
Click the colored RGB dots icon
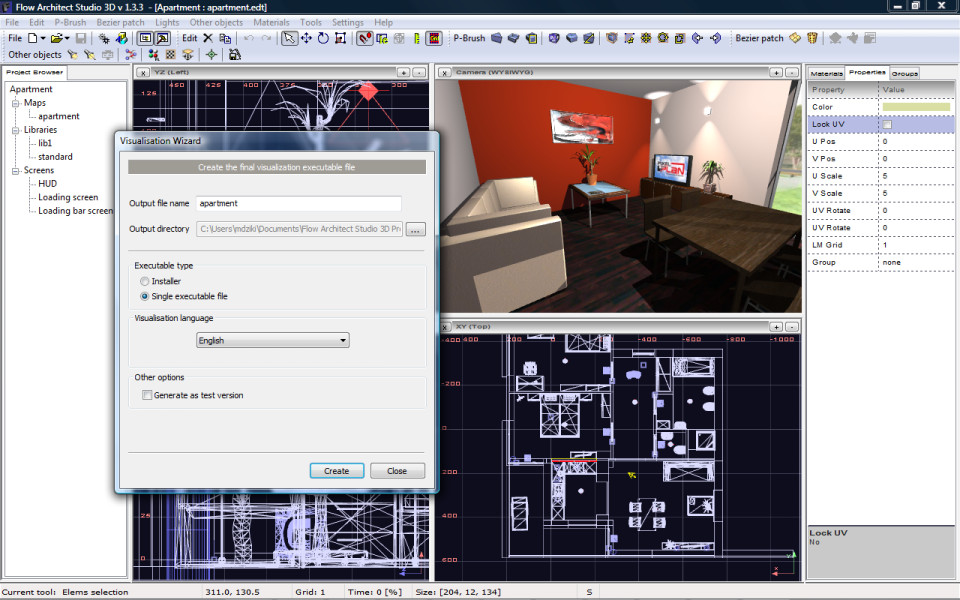pos(154,54)
